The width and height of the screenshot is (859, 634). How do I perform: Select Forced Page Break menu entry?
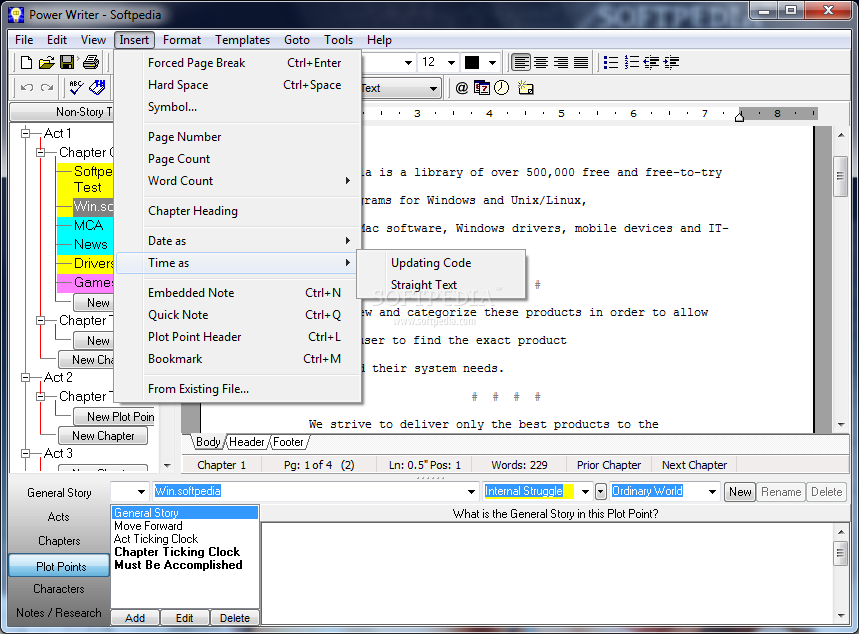[x=238, y=63]
